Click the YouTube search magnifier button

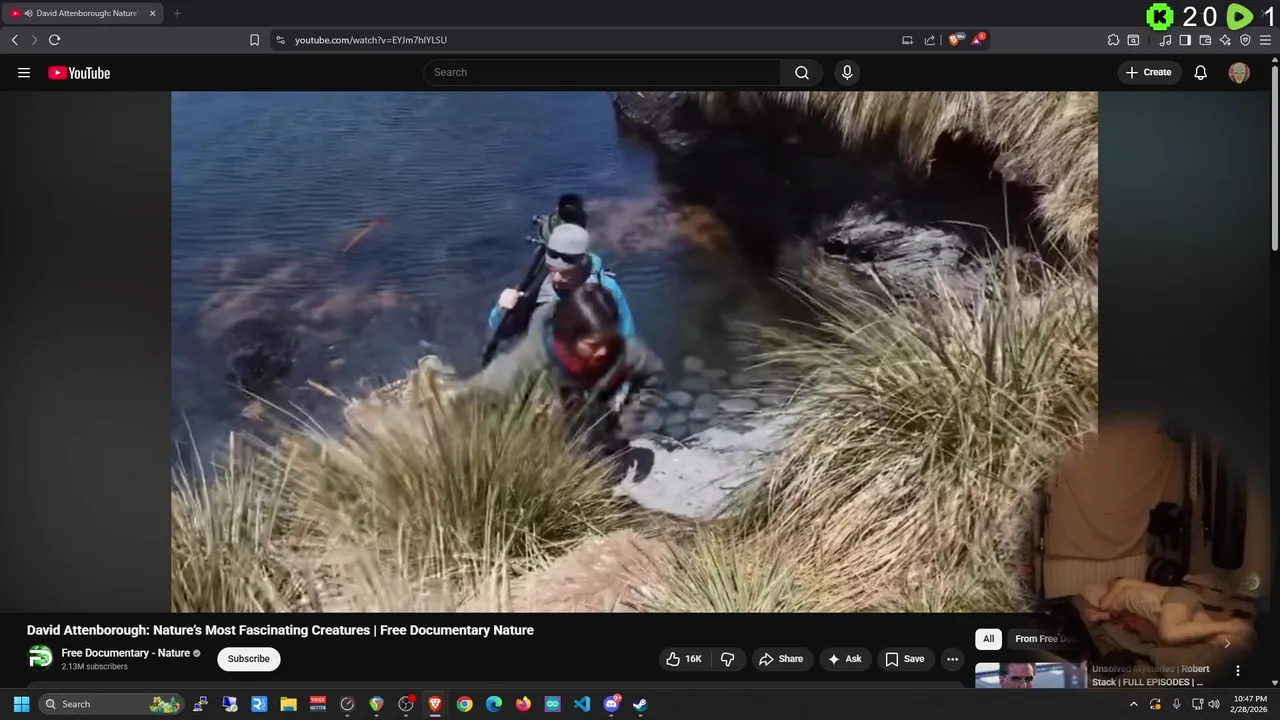point(802,72)
